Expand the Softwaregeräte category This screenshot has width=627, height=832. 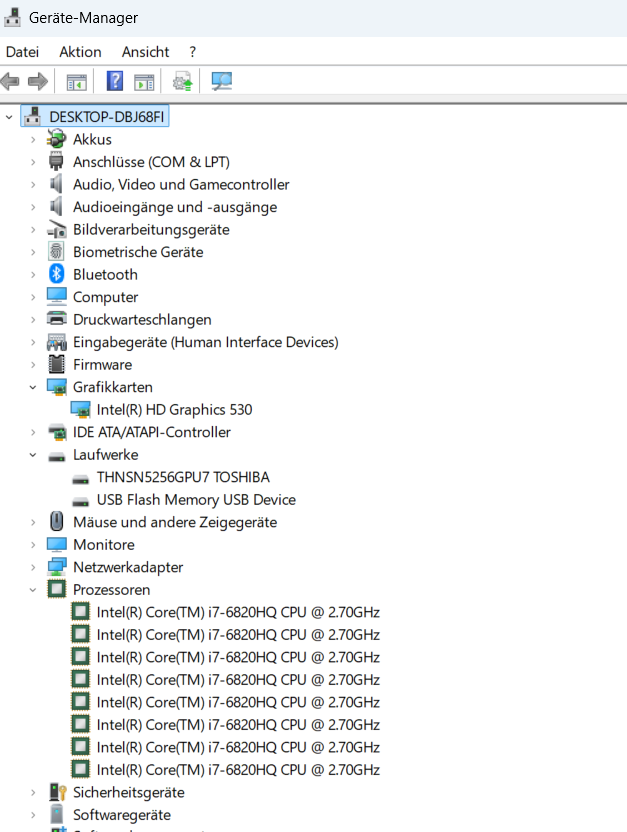(33, 814)
